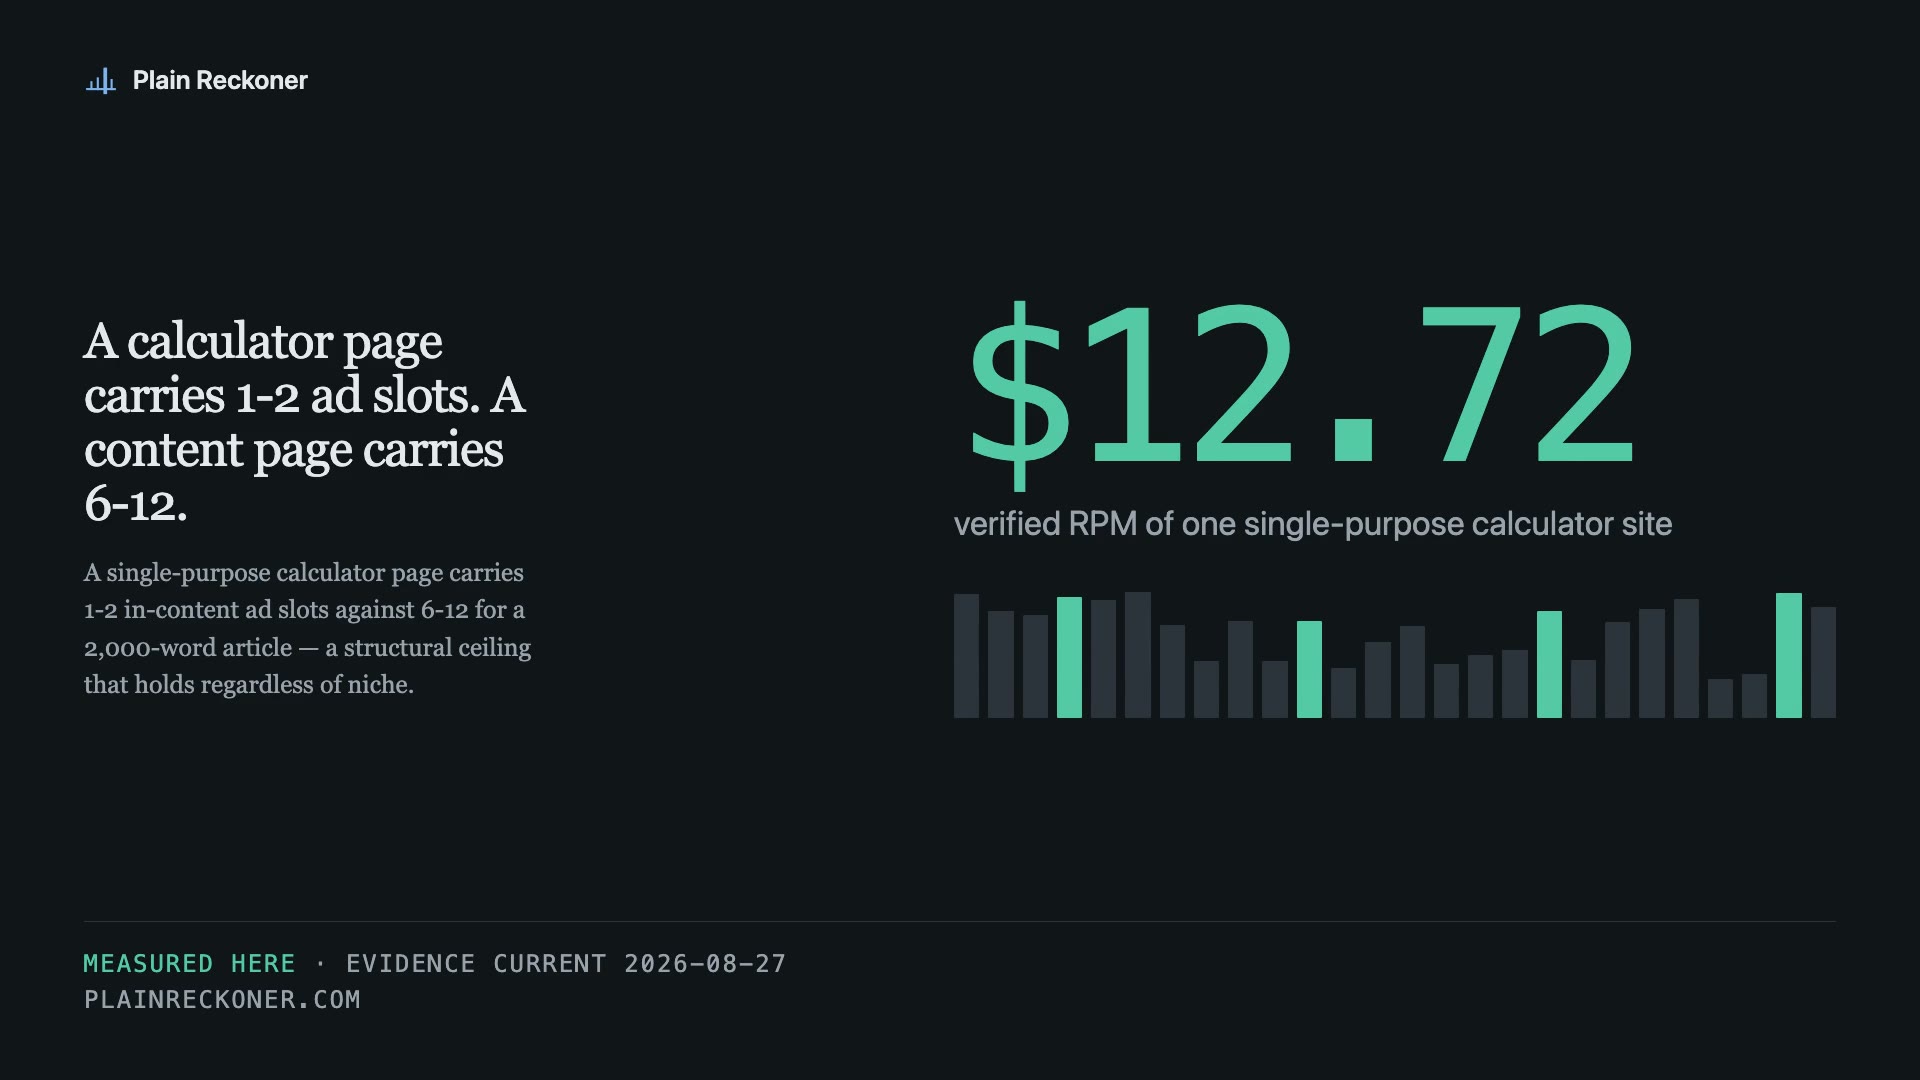
Task: Click the MEASURED HERE green label
Action: coord(190,964)
